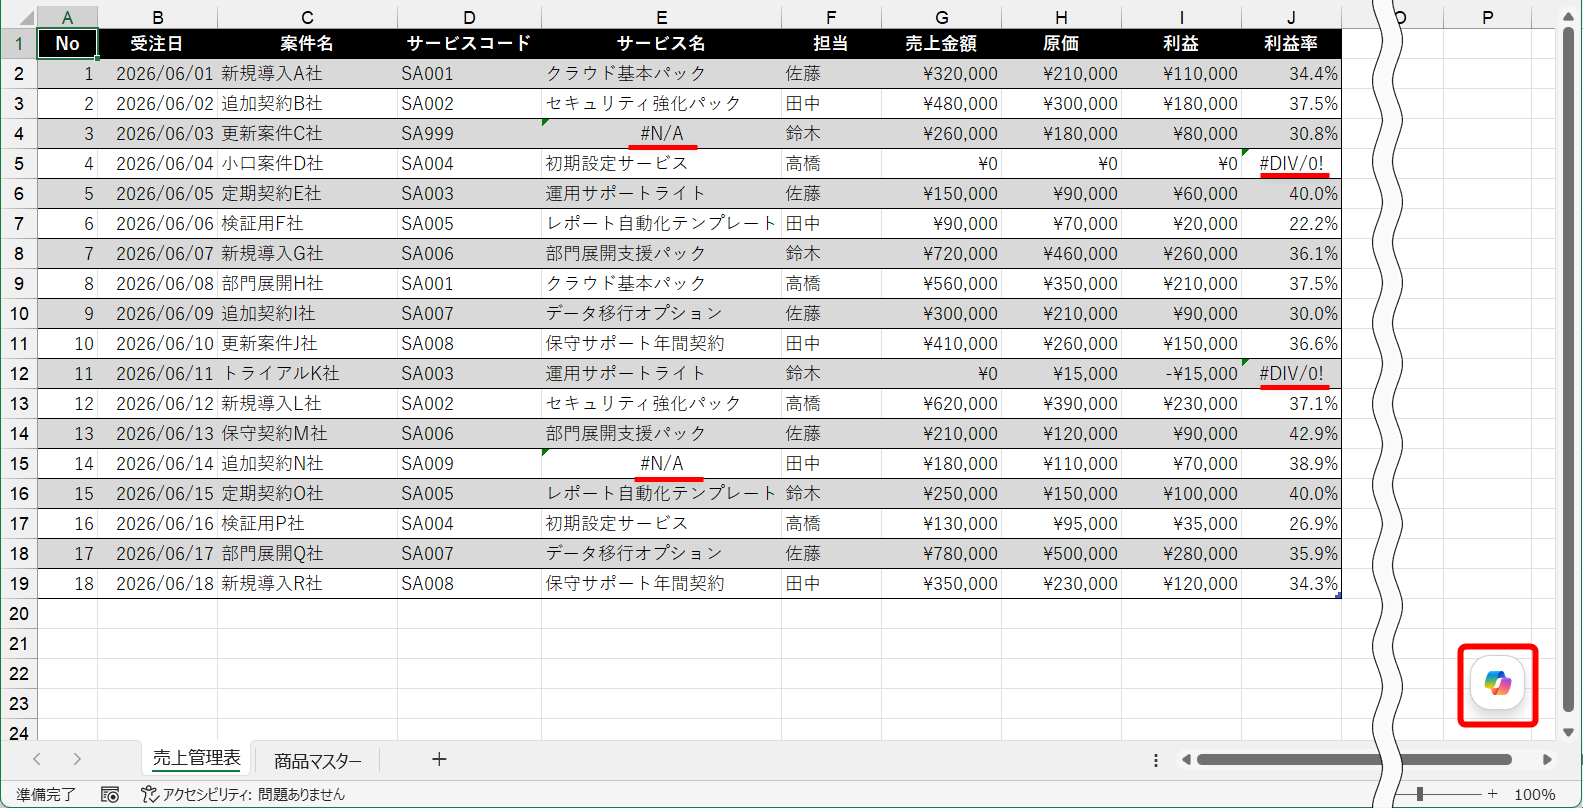
Task: Click the 42.9% profit rate cell
Action: 1291,433
